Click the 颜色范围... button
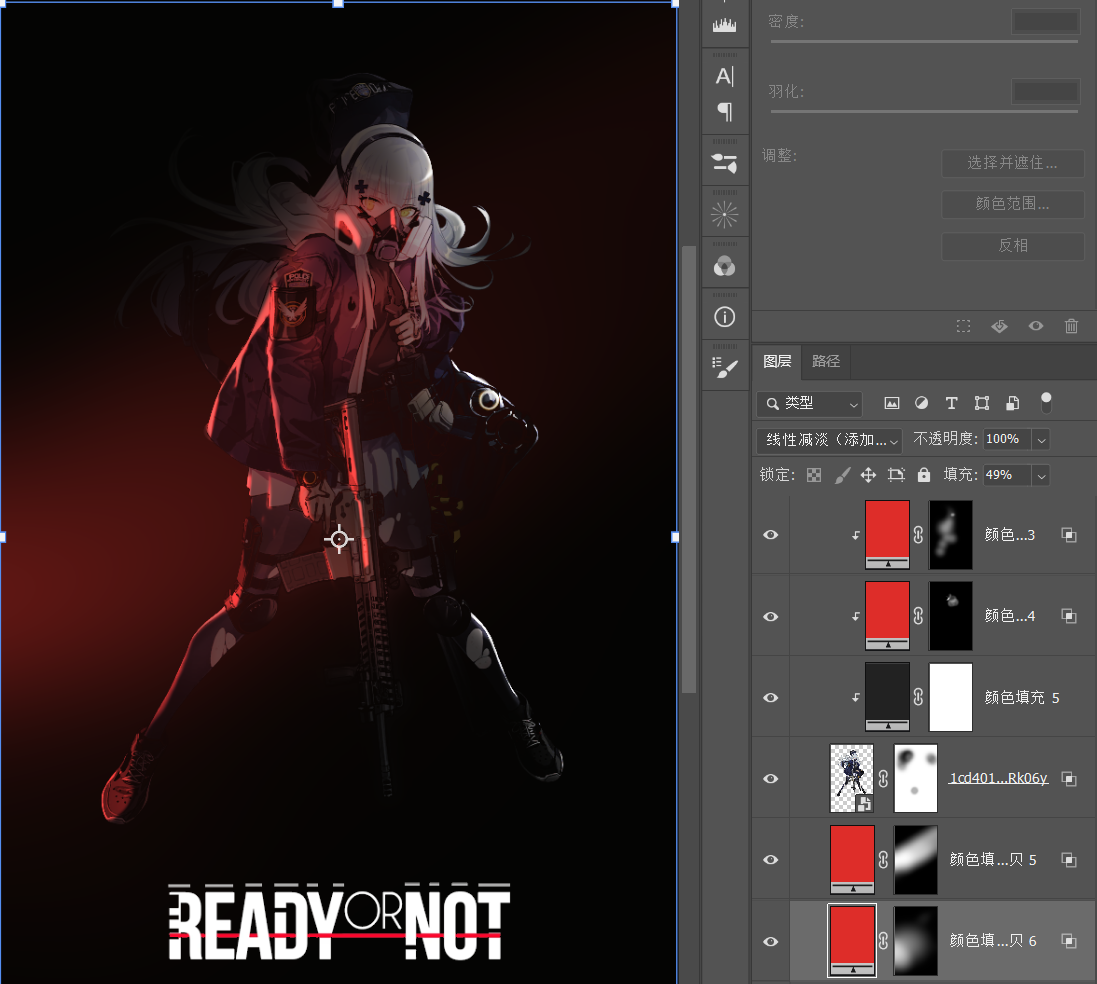Image resolution: width=1097 pixels, height=984 pixels. click(x=1012, y=204)
